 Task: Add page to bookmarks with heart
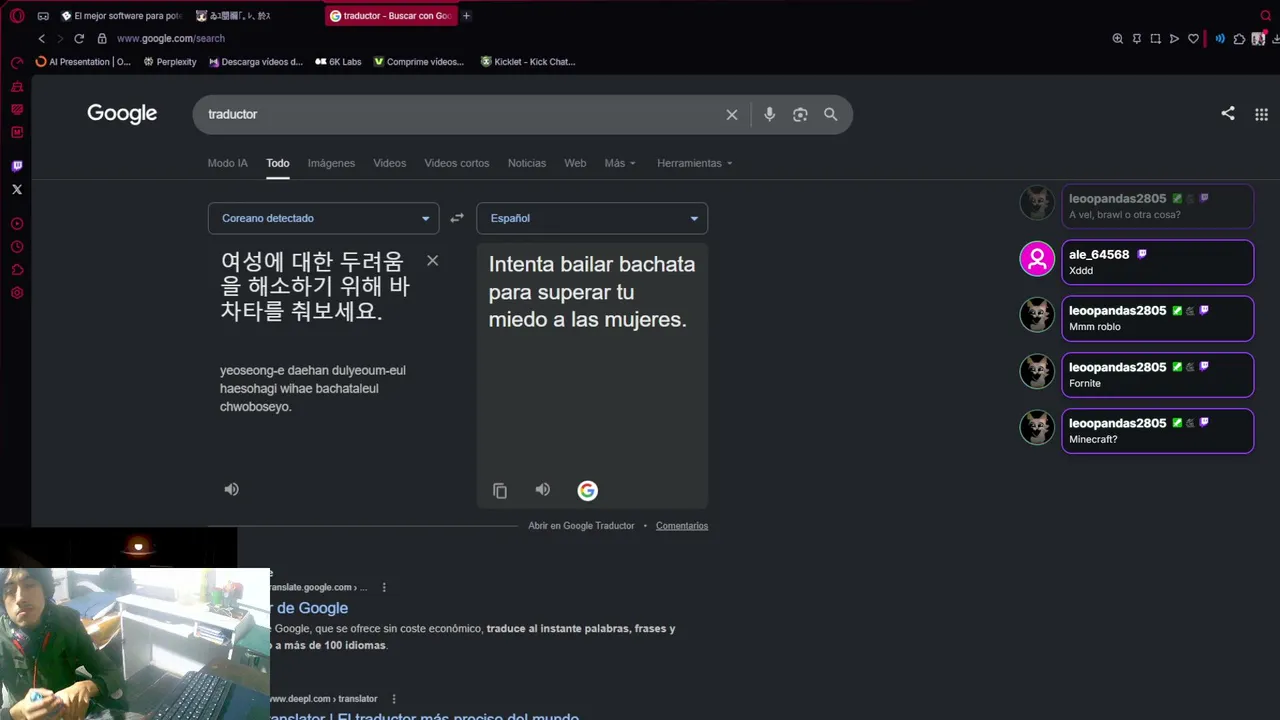[1193, 39]
